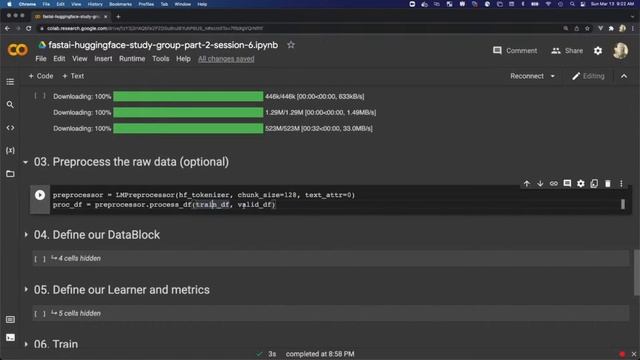Image resolution: width=640 pixels, height=360 pixels.
Task: Click into the preprocessor code line
Action: tap(204, 195)
